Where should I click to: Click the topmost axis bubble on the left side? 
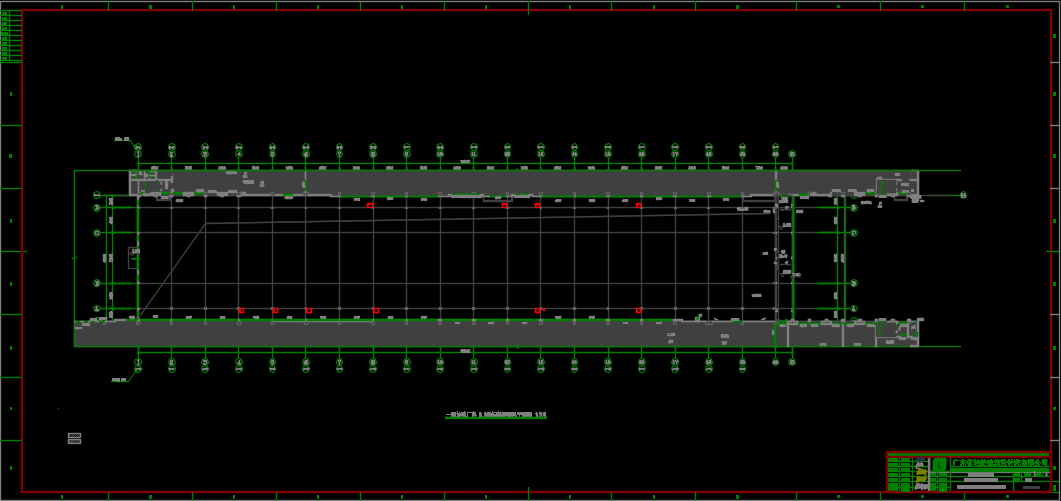[x=97, y=195]
